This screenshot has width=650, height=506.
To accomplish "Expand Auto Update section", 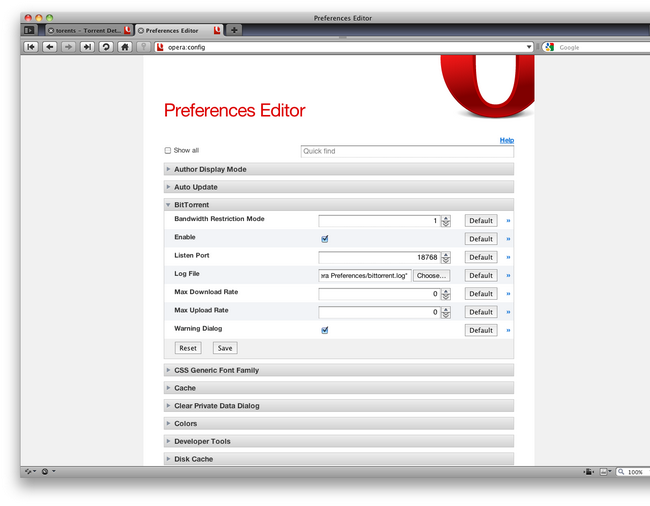I will click(x=339, y=187).
